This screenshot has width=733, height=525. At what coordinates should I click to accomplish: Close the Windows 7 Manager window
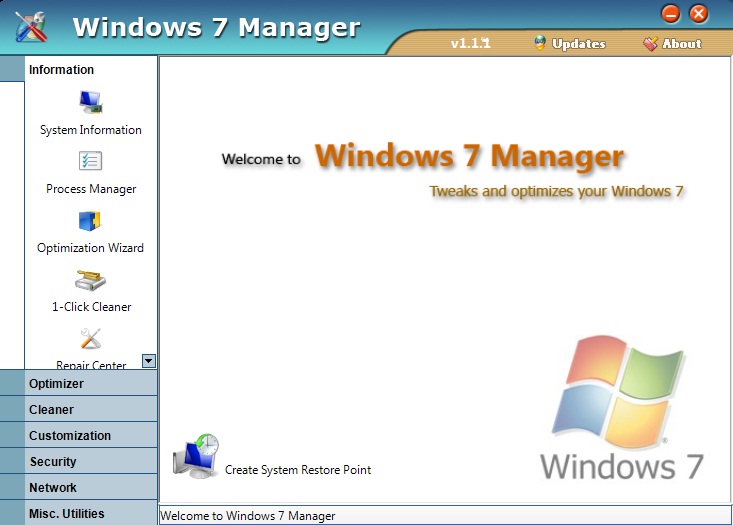pyautogui.click(x=699, y=14)
